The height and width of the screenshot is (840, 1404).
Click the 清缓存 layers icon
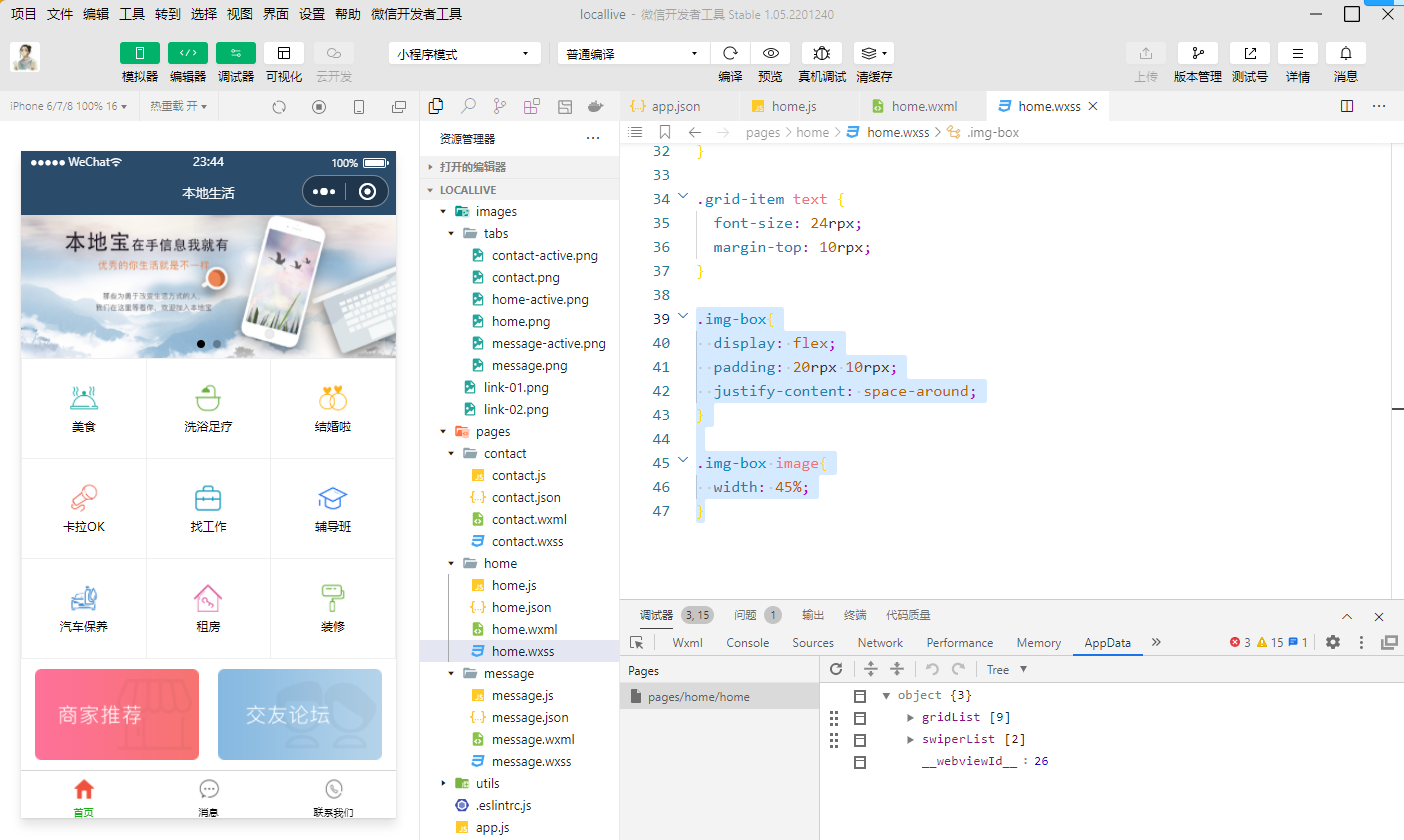pyautogui.click(x=874, y=53)
